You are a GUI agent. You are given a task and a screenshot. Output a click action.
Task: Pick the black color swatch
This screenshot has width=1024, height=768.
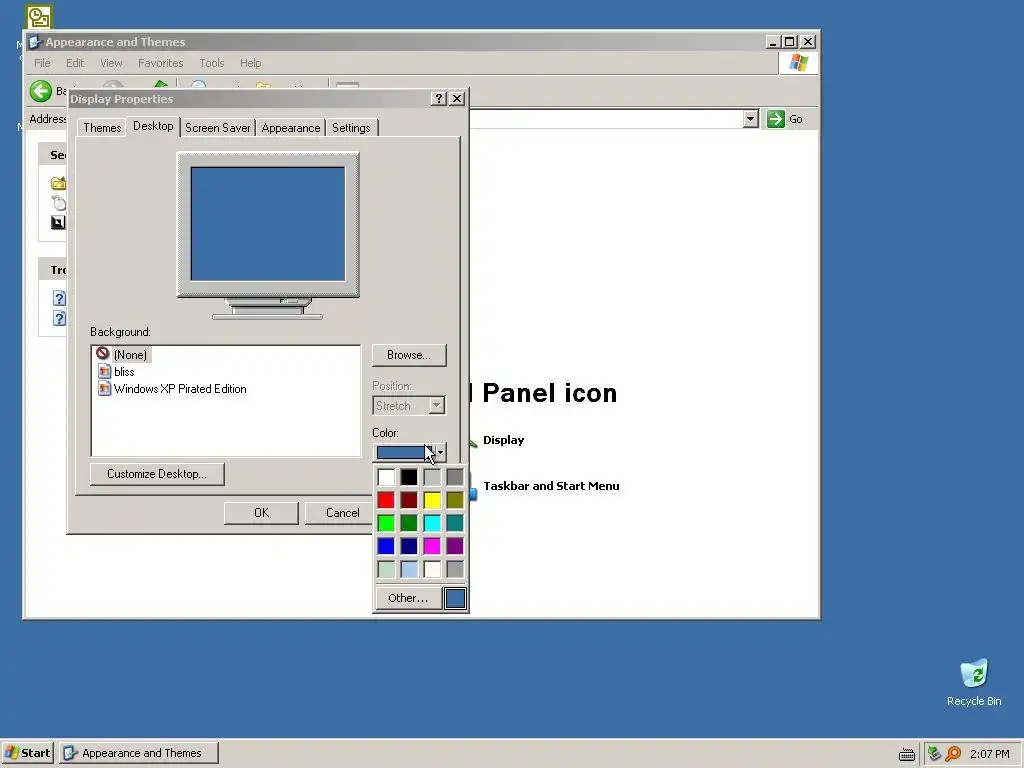tap(409, 477)
